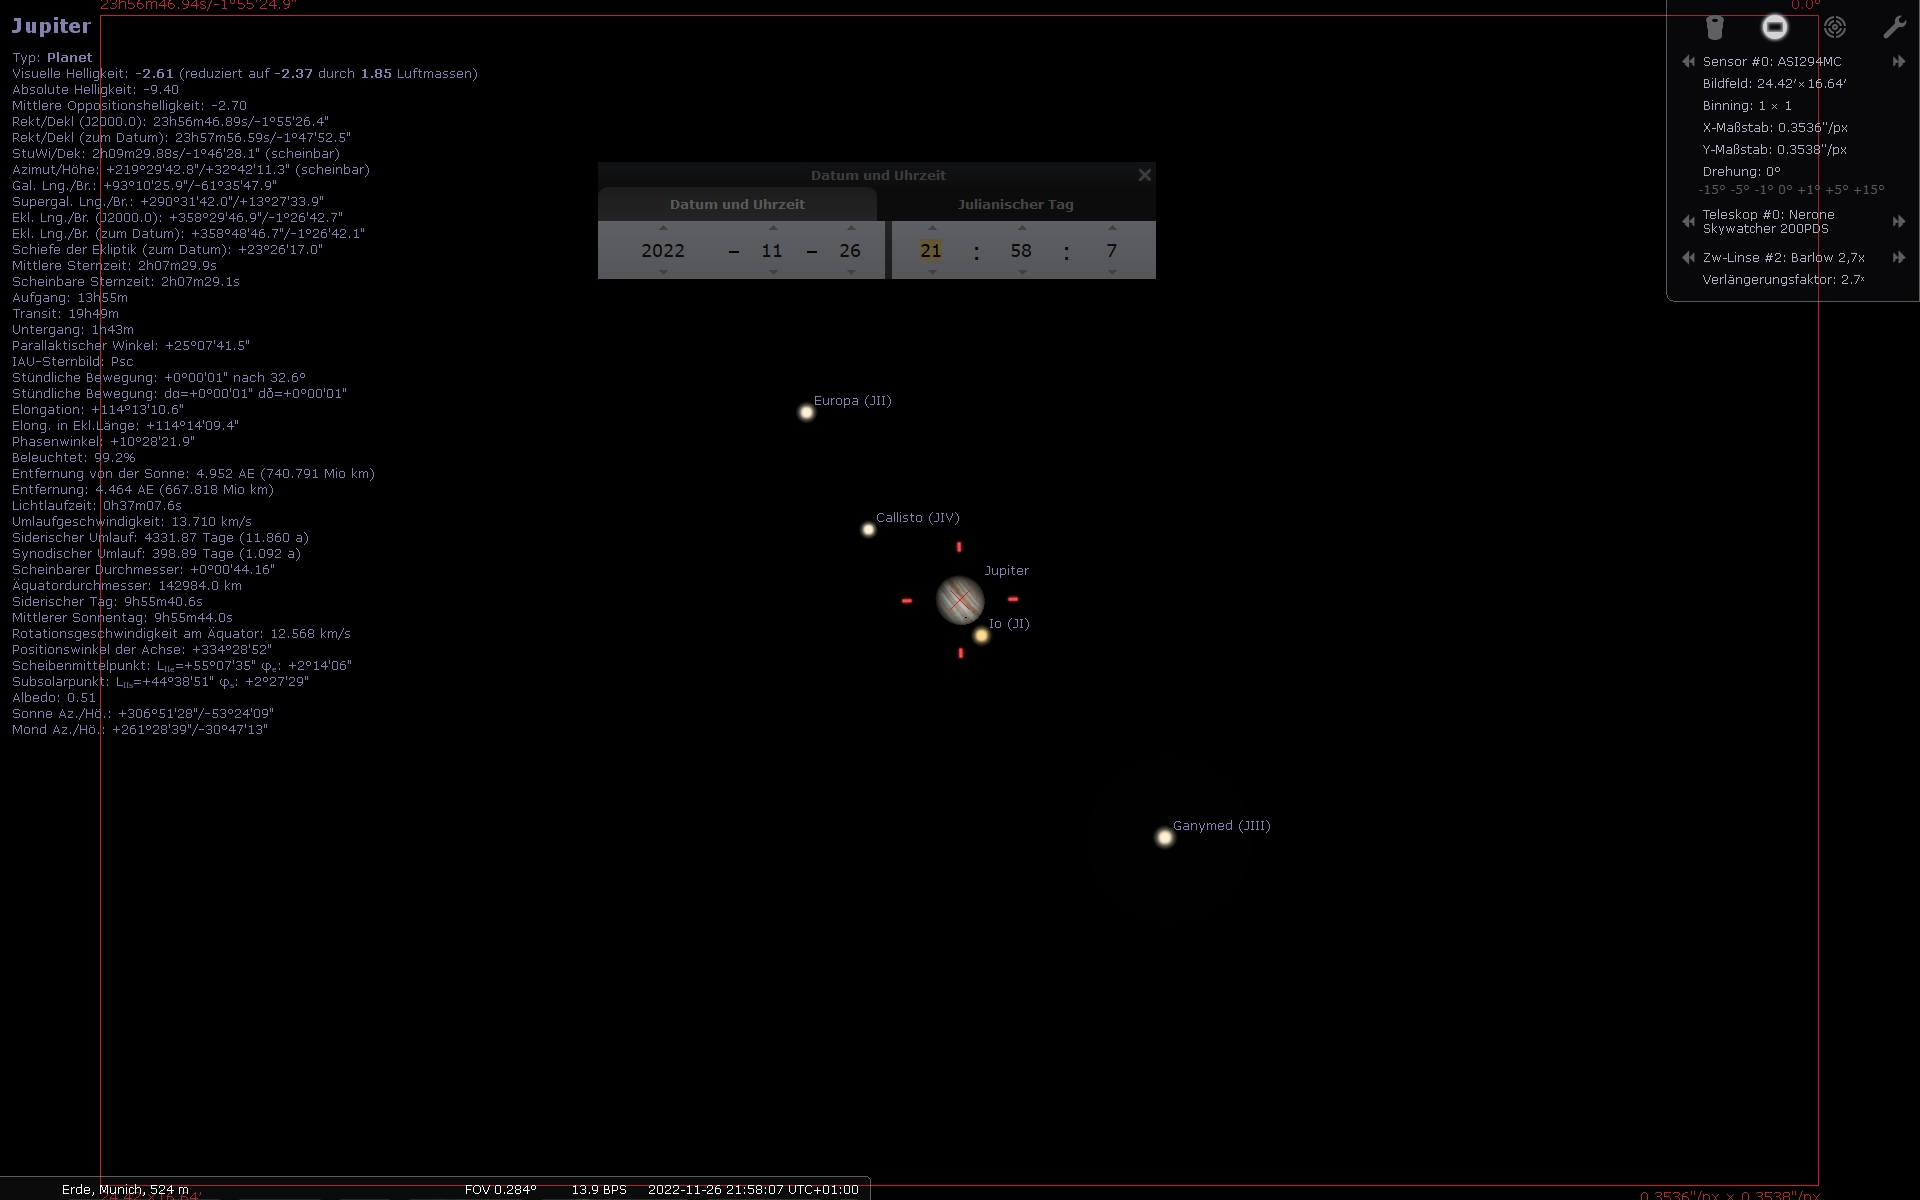Click the status bar date "2022-11-26 21:58:07 UTC+01:00"
This screenshot has height=1200, width=1920.
[753, 1190]
